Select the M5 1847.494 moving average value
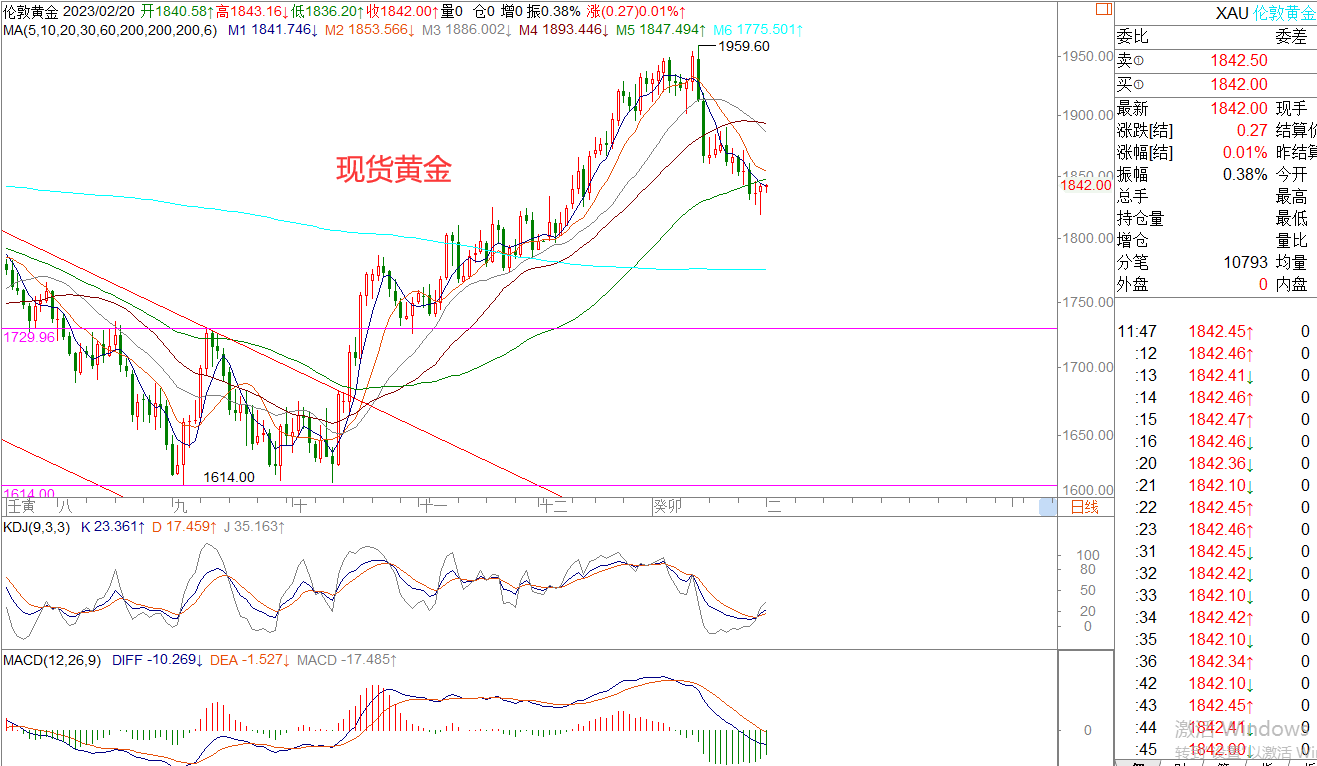The width and height of the screenshot is (1317, 766). 661,30
